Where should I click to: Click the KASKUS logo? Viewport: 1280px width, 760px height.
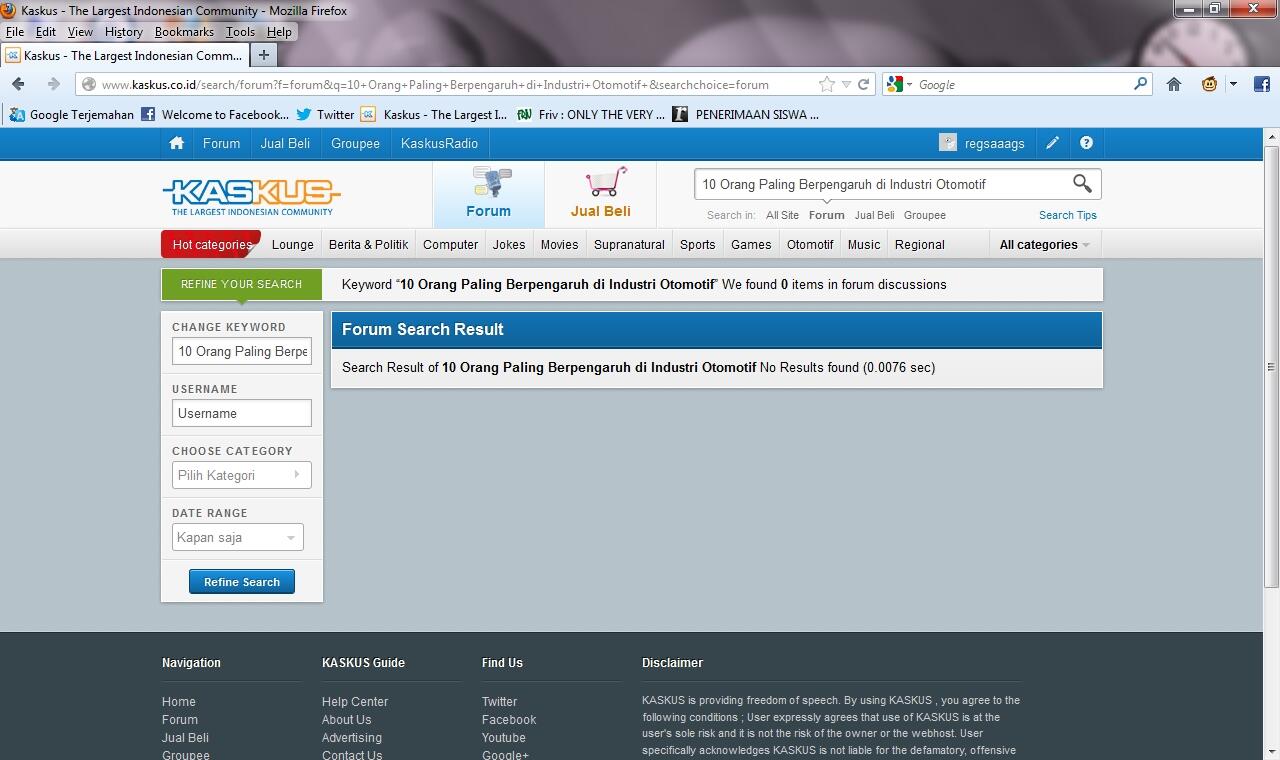tap(252, 196)
